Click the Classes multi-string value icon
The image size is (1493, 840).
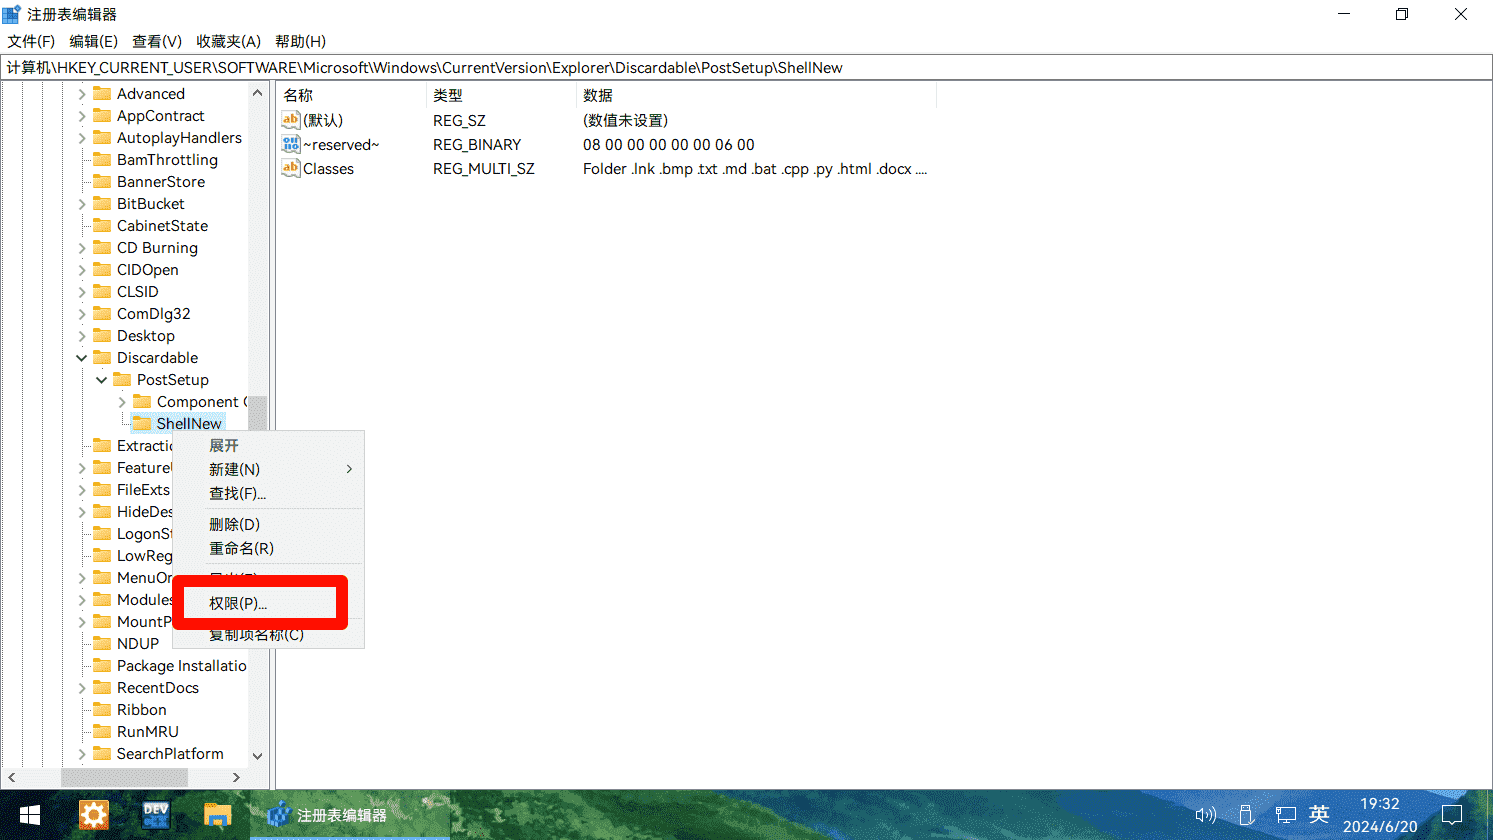coord(291,168)
